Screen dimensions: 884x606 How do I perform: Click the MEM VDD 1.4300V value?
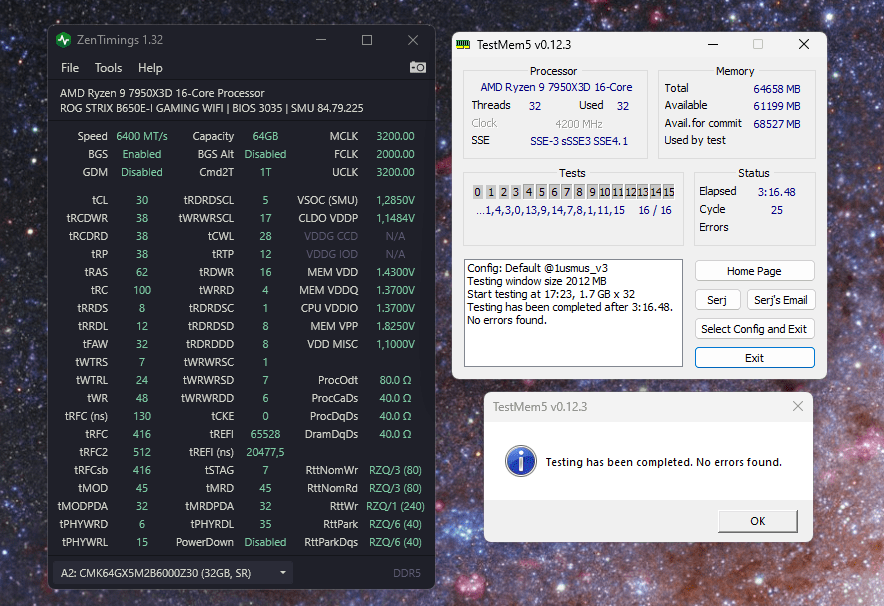pyautogui.click(x=395, y=272)
